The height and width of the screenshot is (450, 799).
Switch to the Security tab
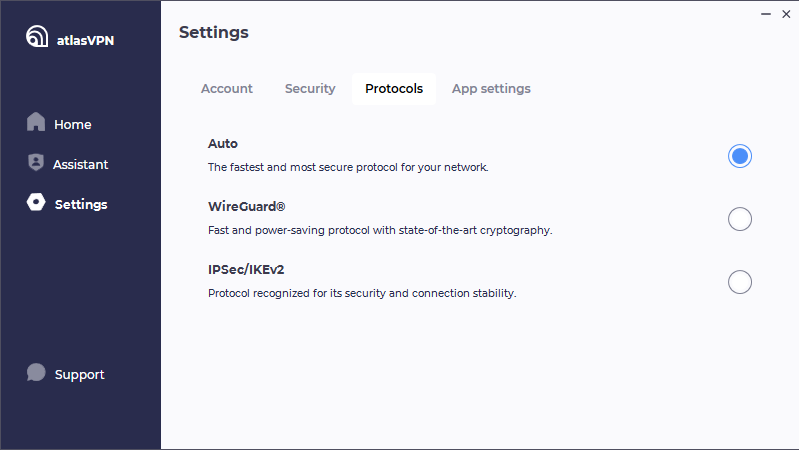tap(310, 89)
